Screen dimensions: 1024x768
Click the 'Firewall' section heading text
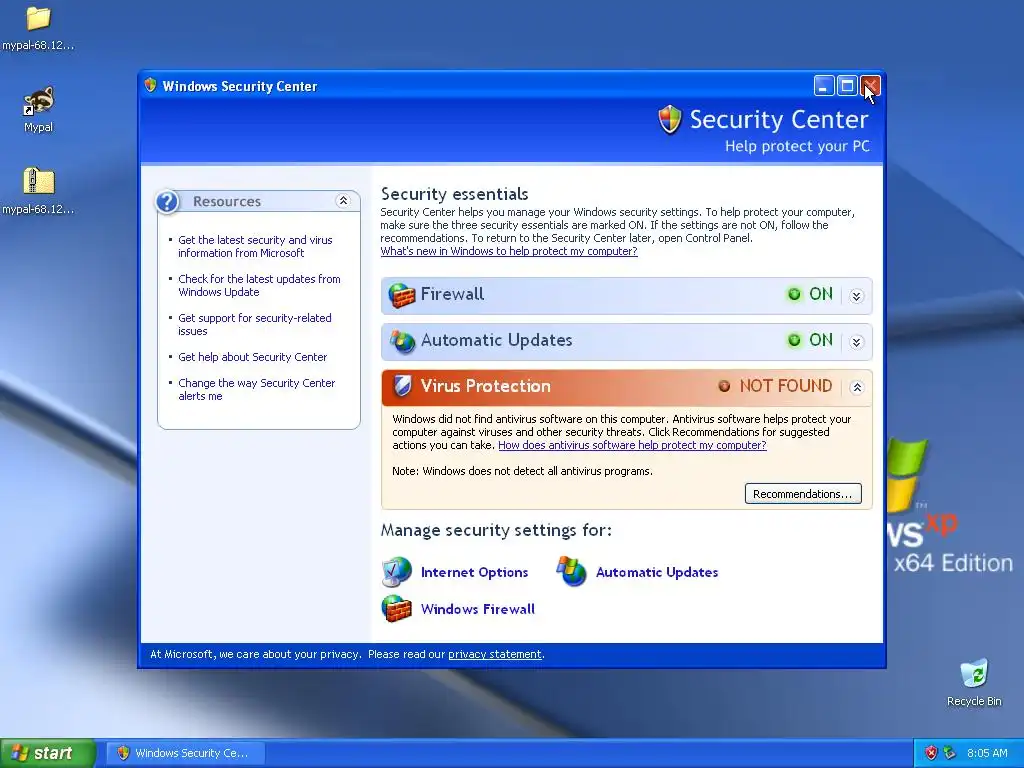pos(453,294)
